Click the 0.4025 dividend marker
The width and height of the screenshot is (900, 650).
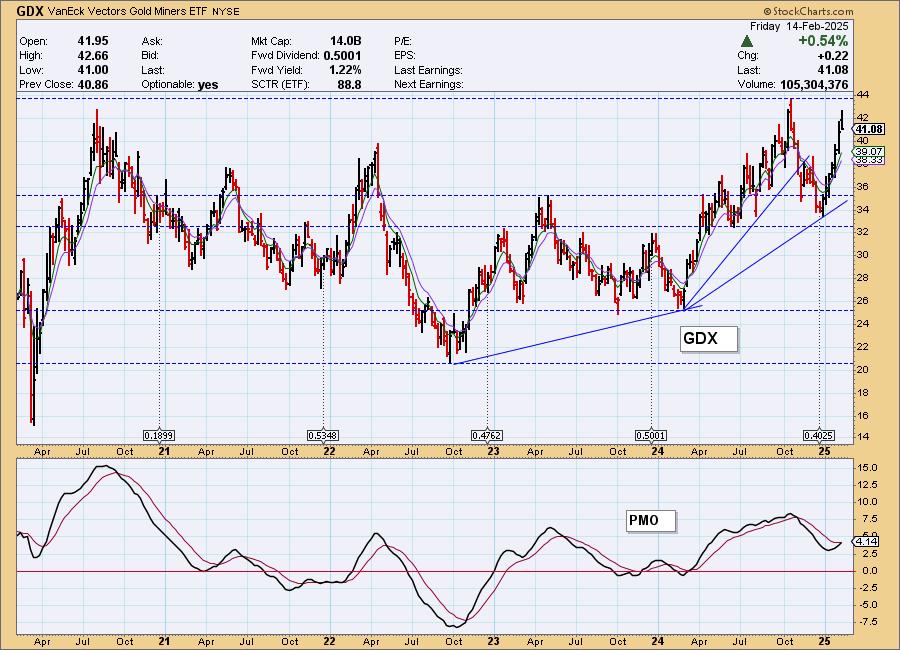coord(818,436)
